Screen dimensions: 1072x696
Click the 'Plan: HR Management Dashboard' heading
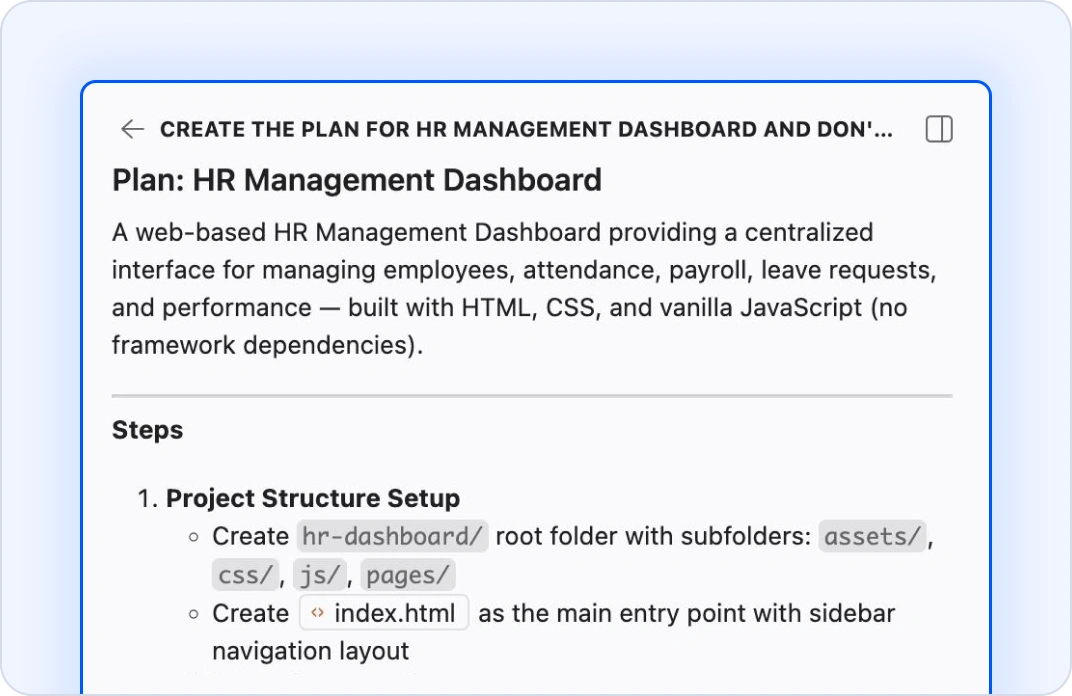(x=357, y=180)
